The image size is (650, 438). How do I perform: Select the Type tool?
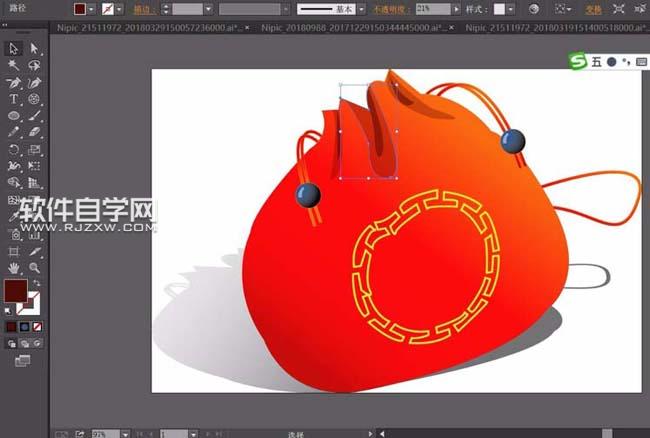(x=14, y=99)
